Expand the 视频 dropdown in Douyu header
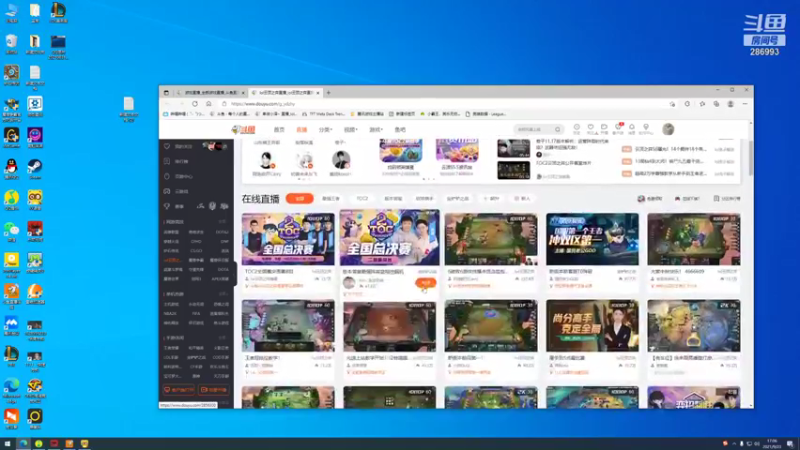800x450 pixels. (x=351, y=130)
